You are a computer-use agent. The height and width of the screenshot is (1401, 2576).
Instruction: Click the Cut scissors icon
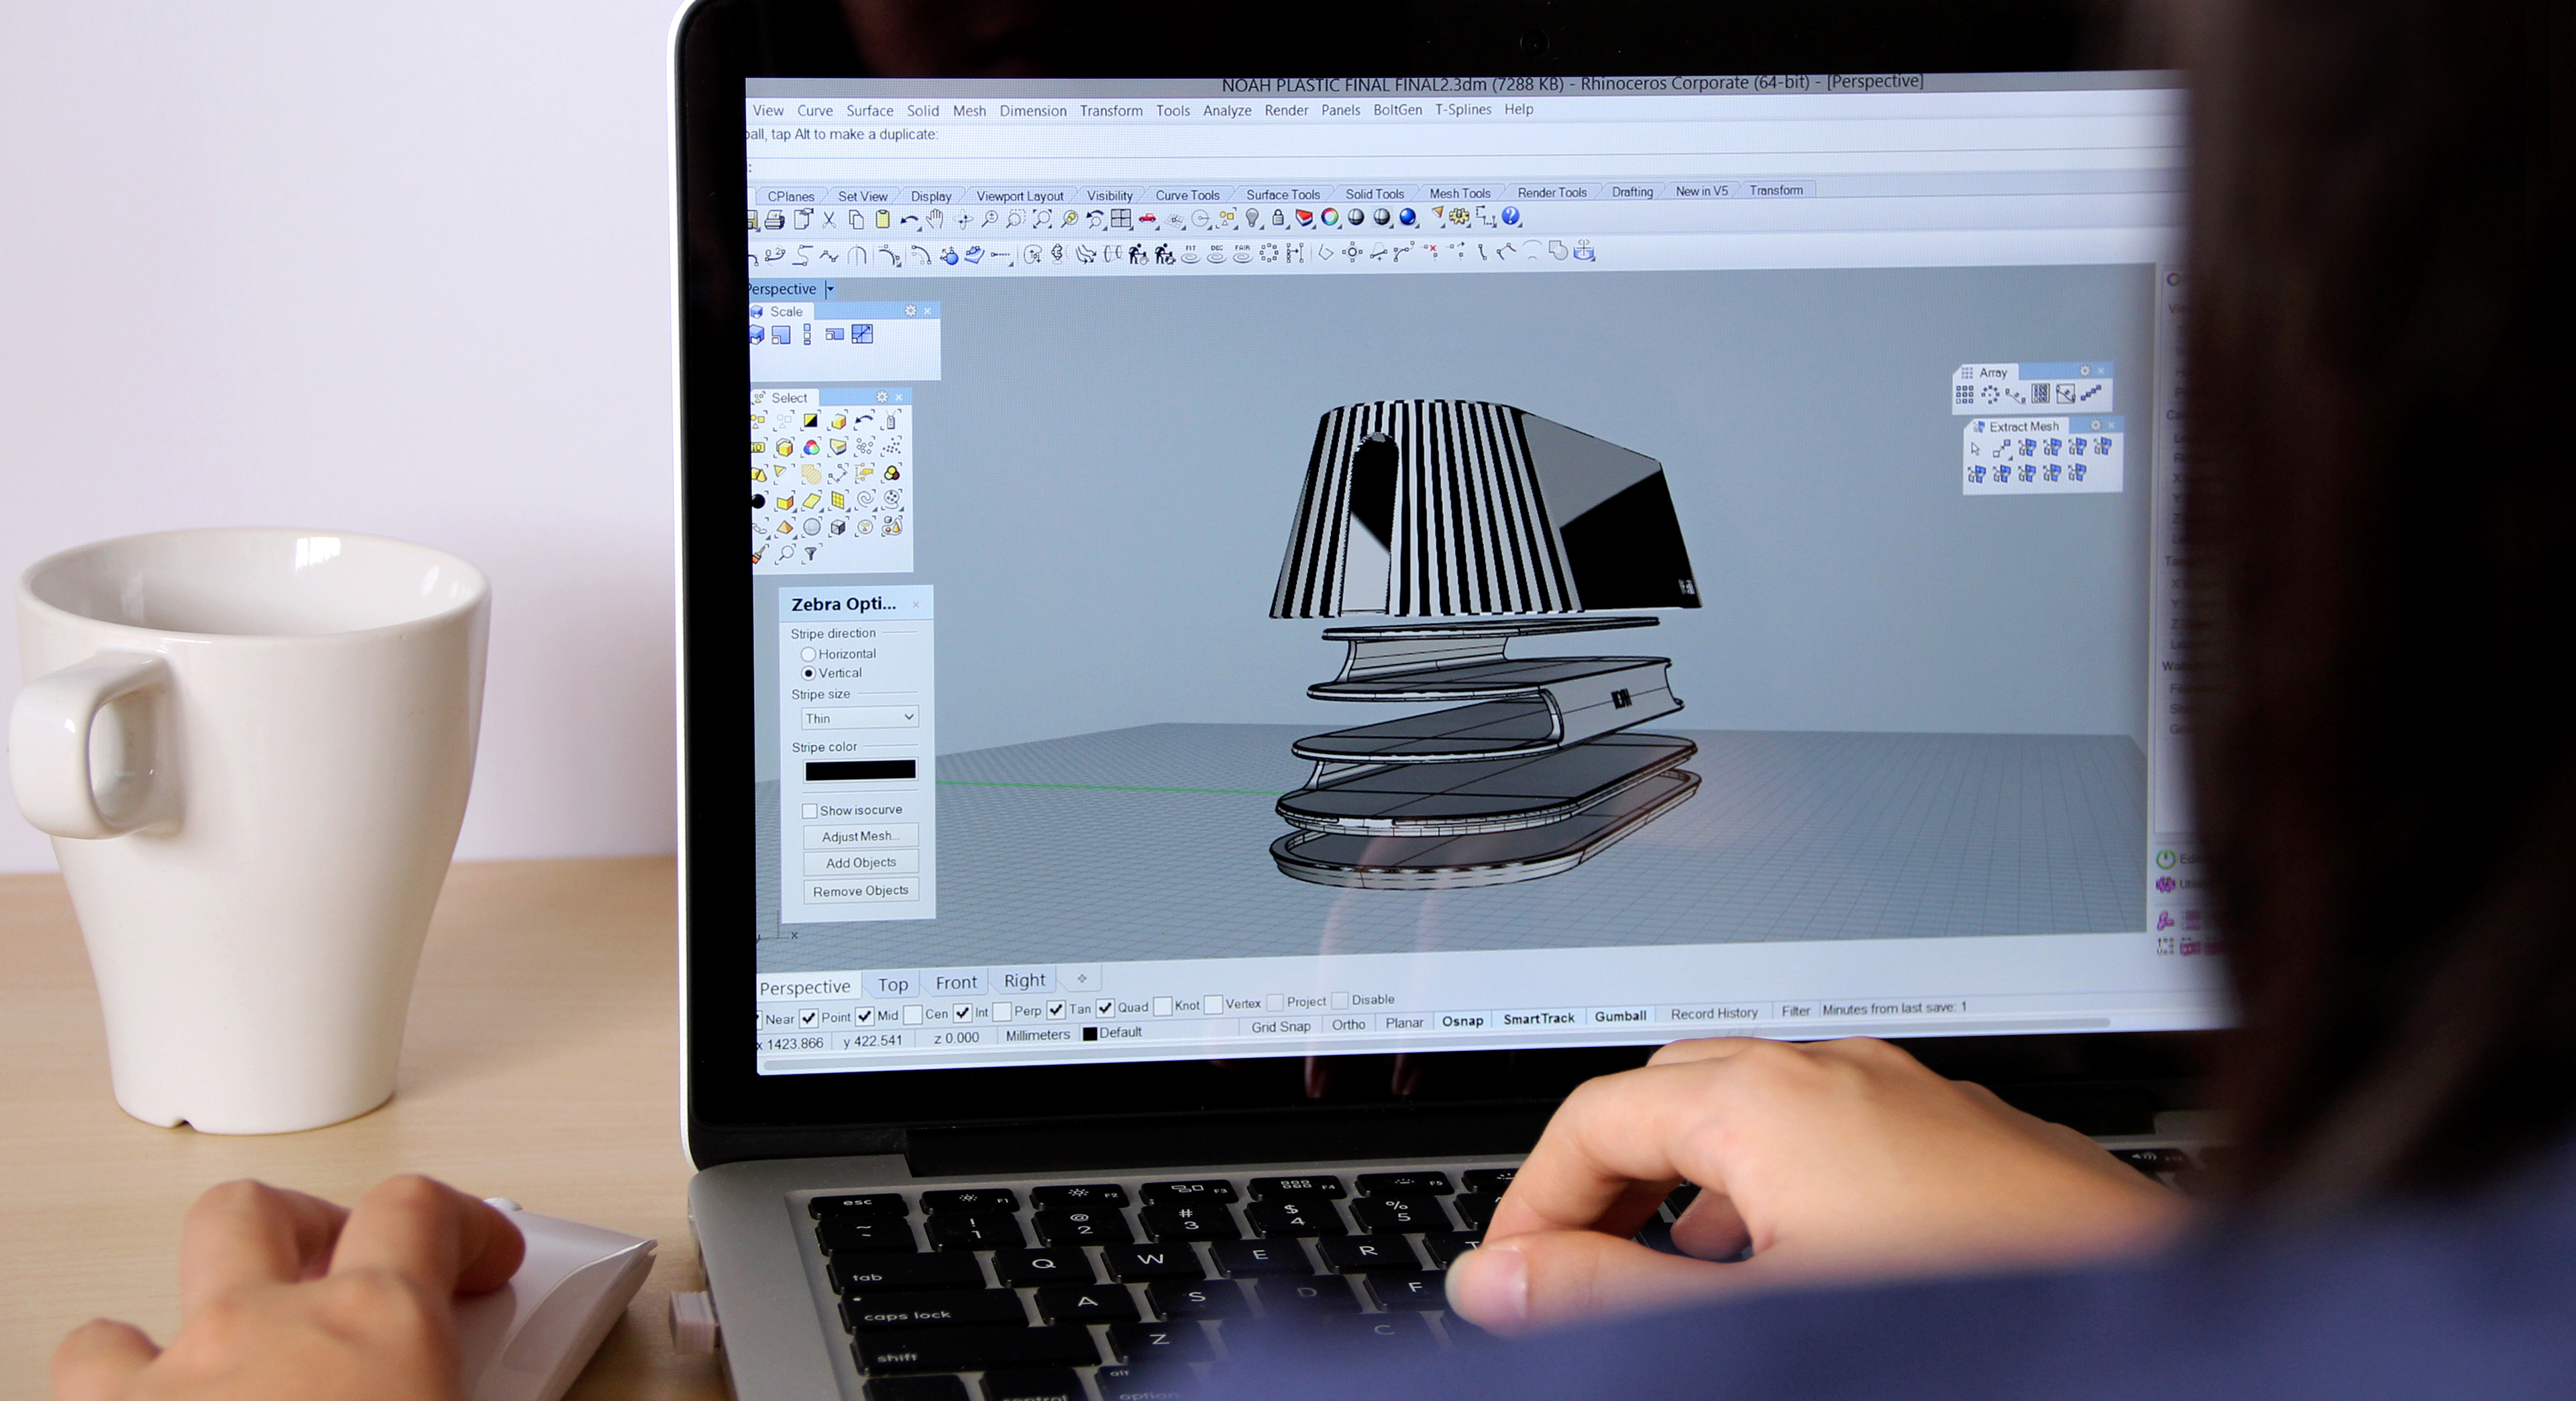829,220
